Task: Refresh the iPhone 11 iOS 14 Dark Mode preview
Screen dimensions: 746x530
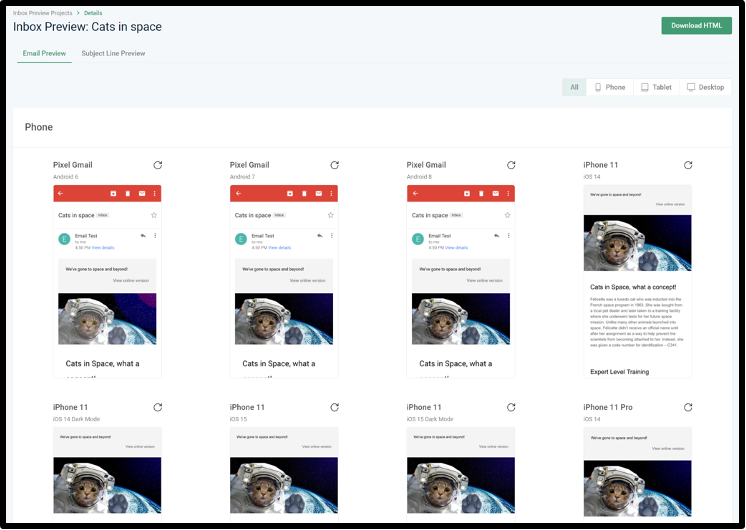Action: 157,407
